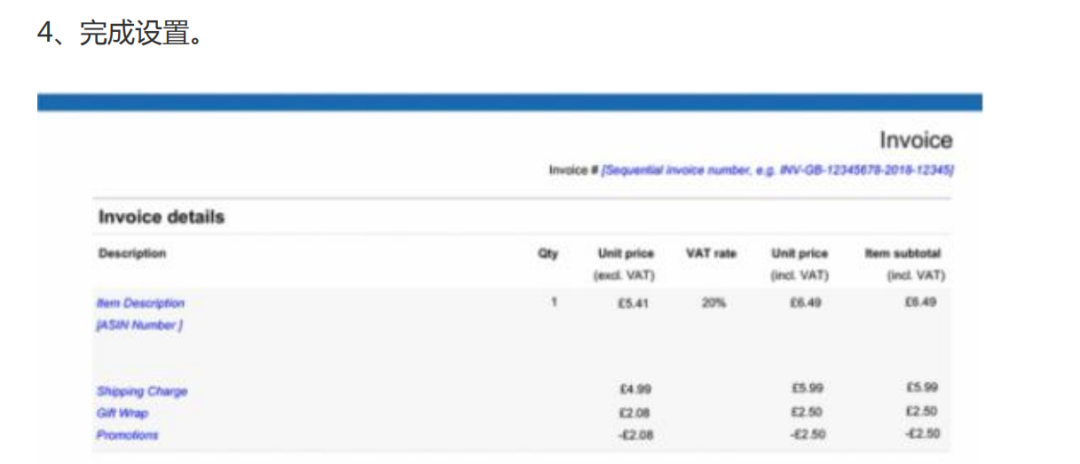Select the Shipping Charge line label
The image size is (1080, 464).
(x=142, y=391)
